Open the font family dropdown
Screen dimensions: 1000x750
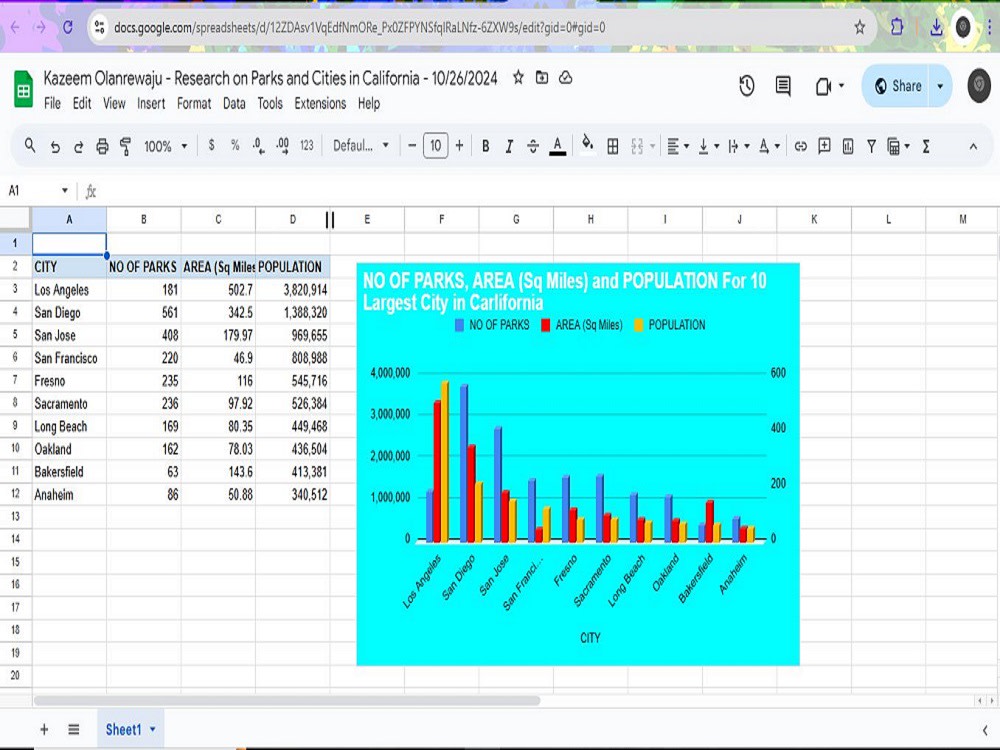point(360,146)
